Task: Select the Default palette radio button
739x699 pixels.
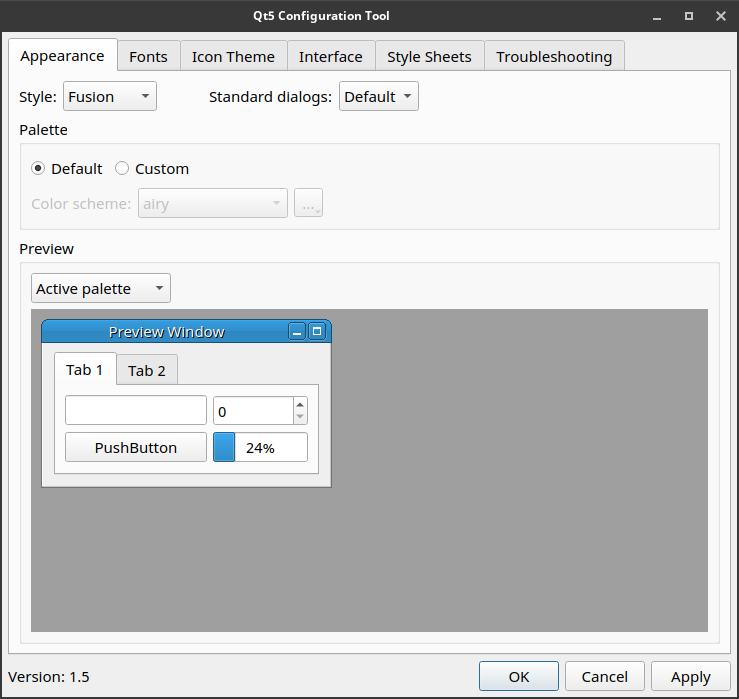Action: point(38,169)
